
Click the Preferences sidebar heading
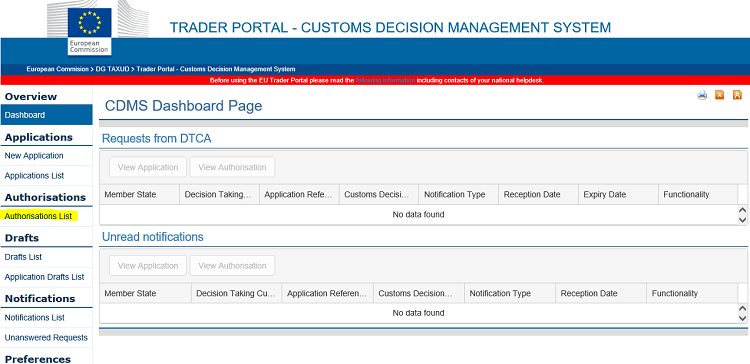click(x=37, y=359)
